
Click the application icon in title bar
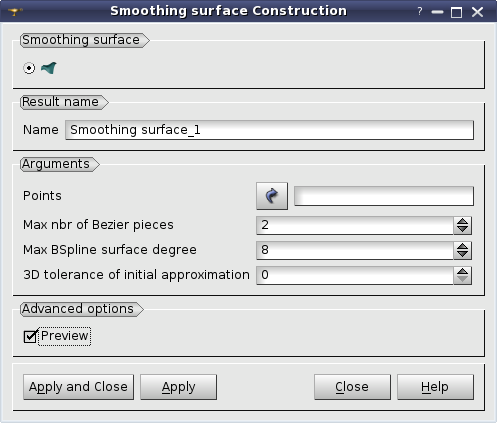click(x=15, y=12)
